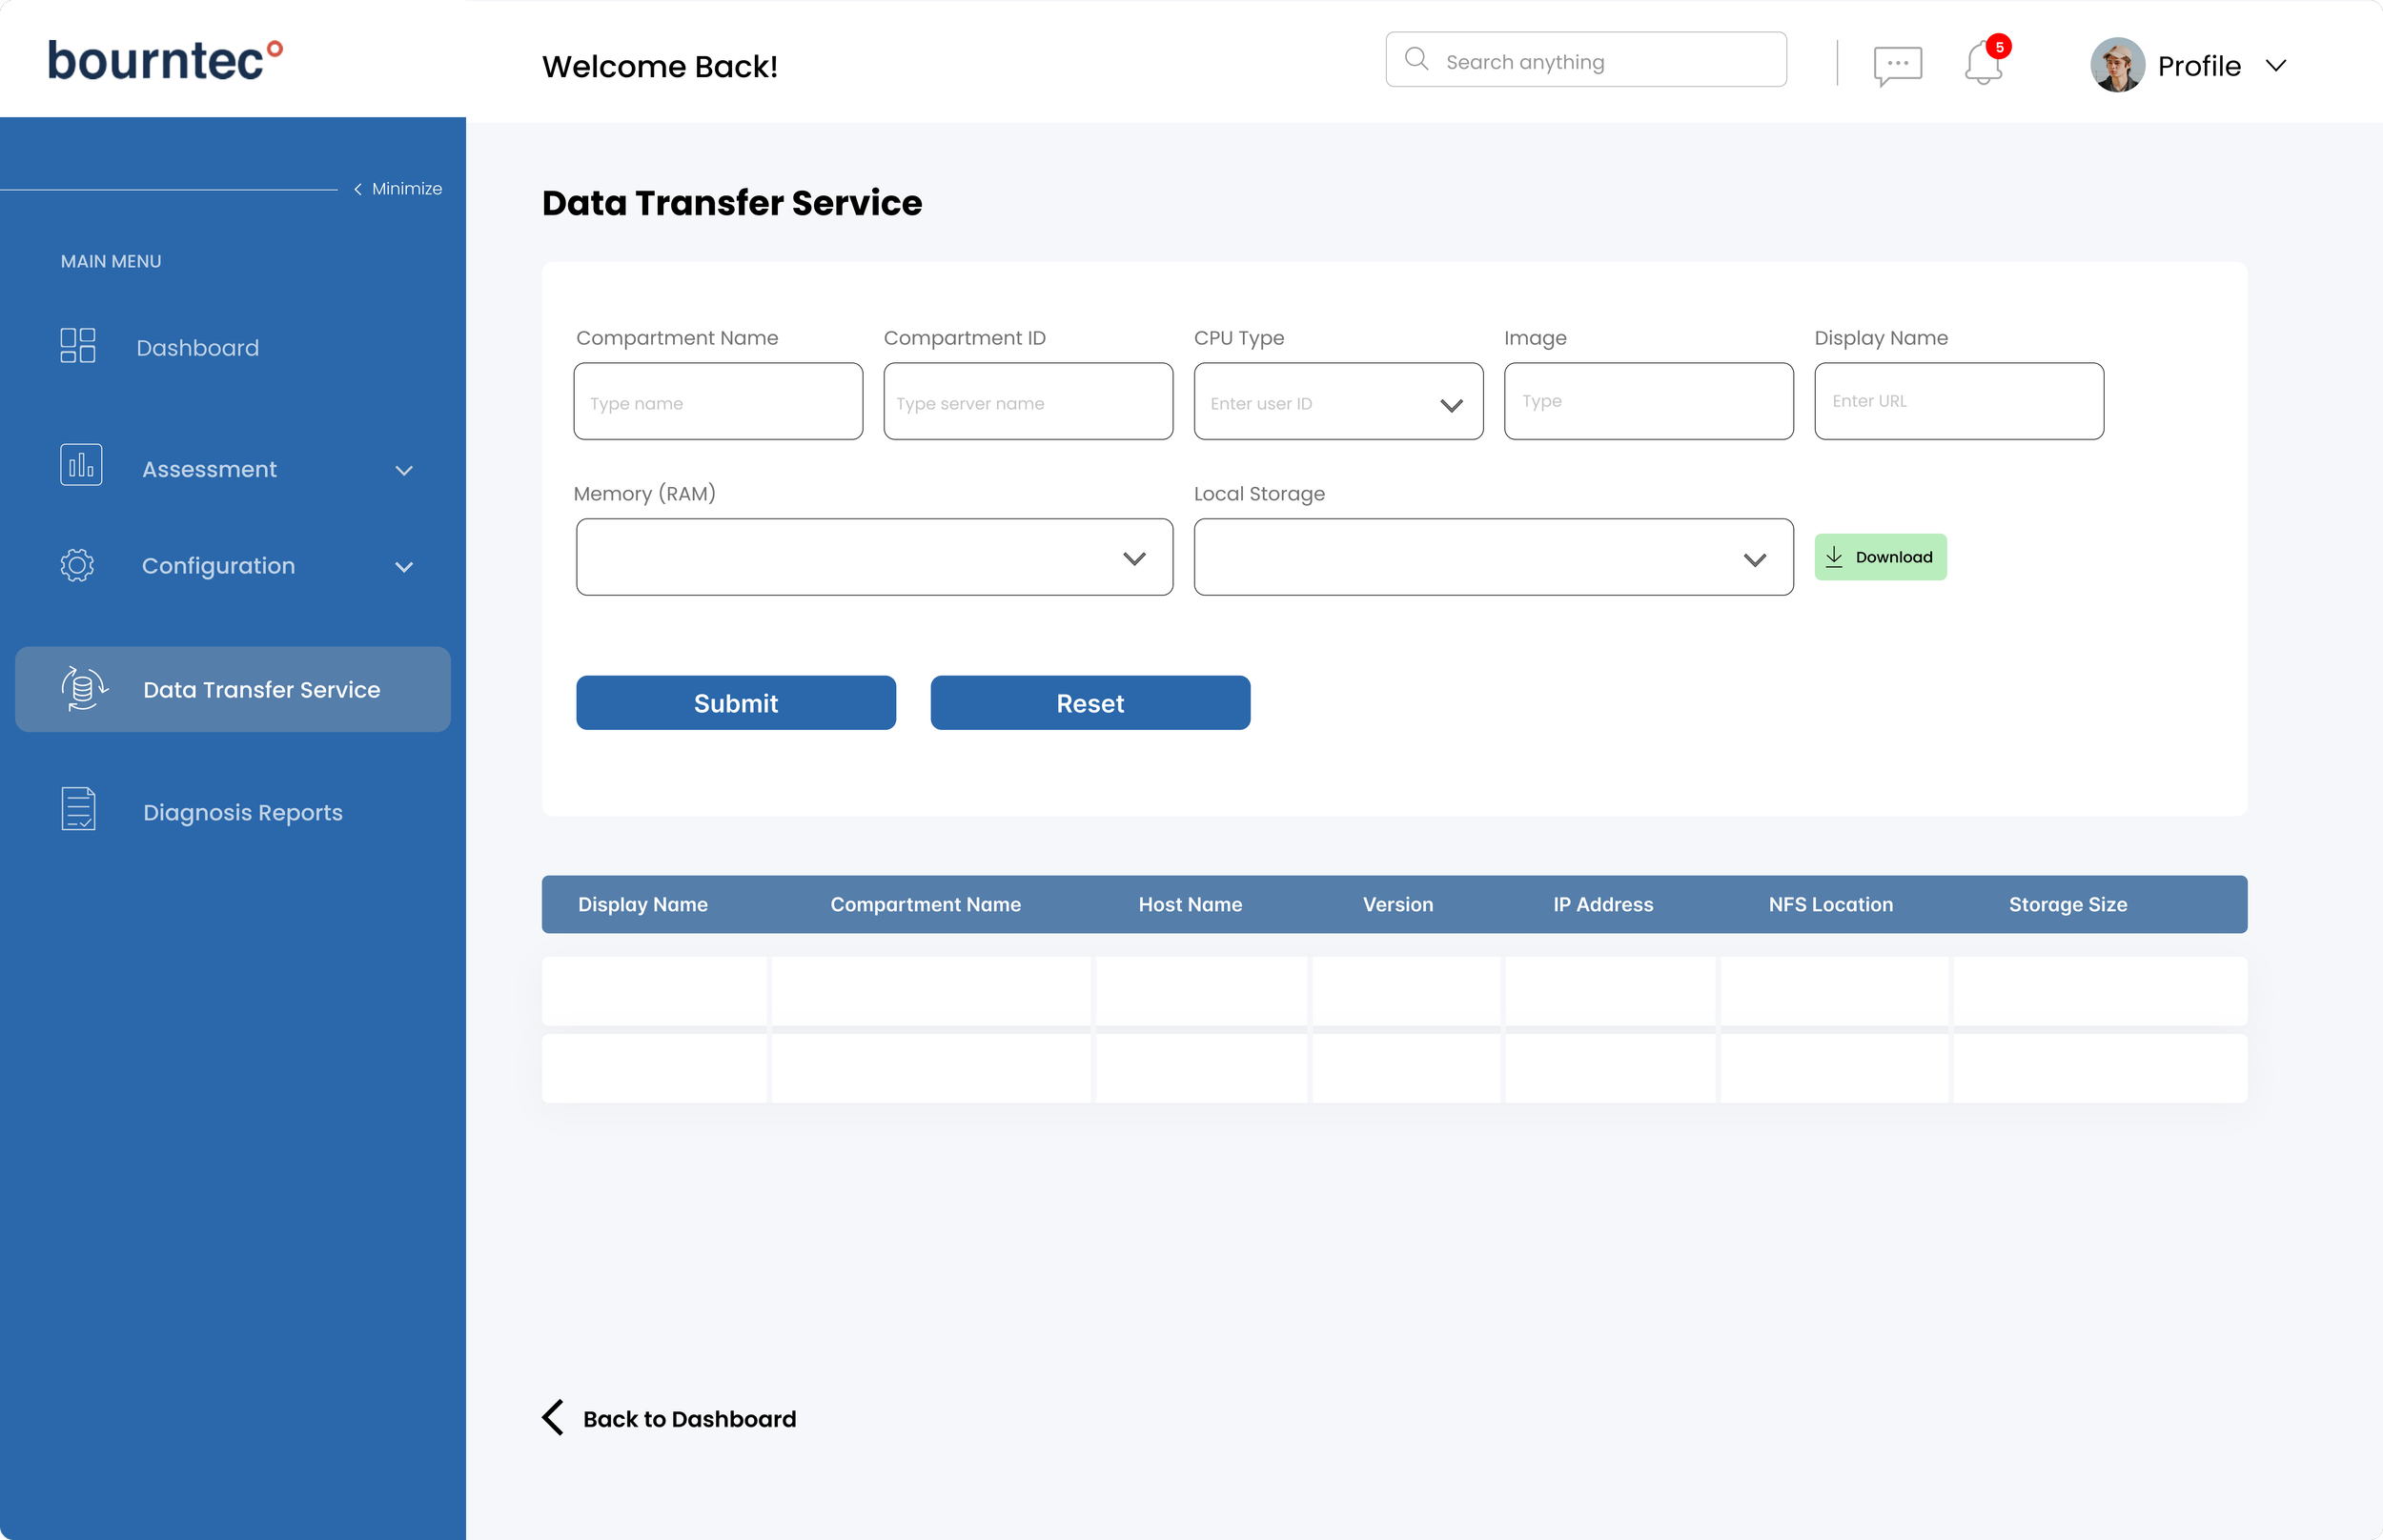Open the notifications bell
Screen dimensions: 2383x1540
tap(1983, 64)
